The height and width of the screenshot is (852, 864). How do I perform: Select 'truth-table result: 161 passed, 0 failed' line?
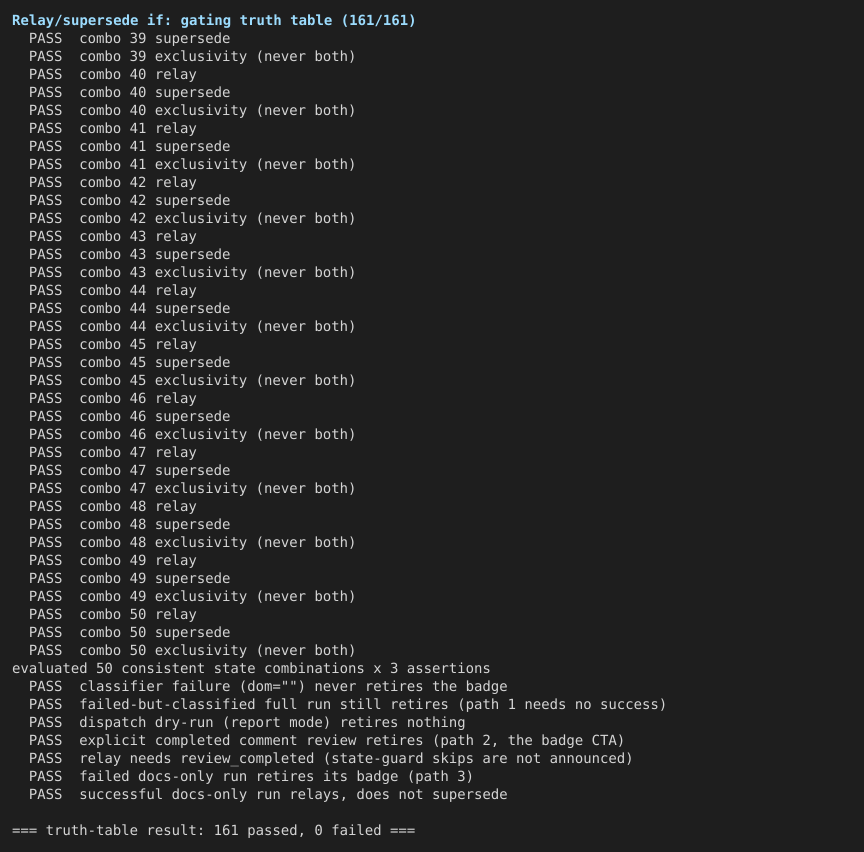(x=214, y=831)
